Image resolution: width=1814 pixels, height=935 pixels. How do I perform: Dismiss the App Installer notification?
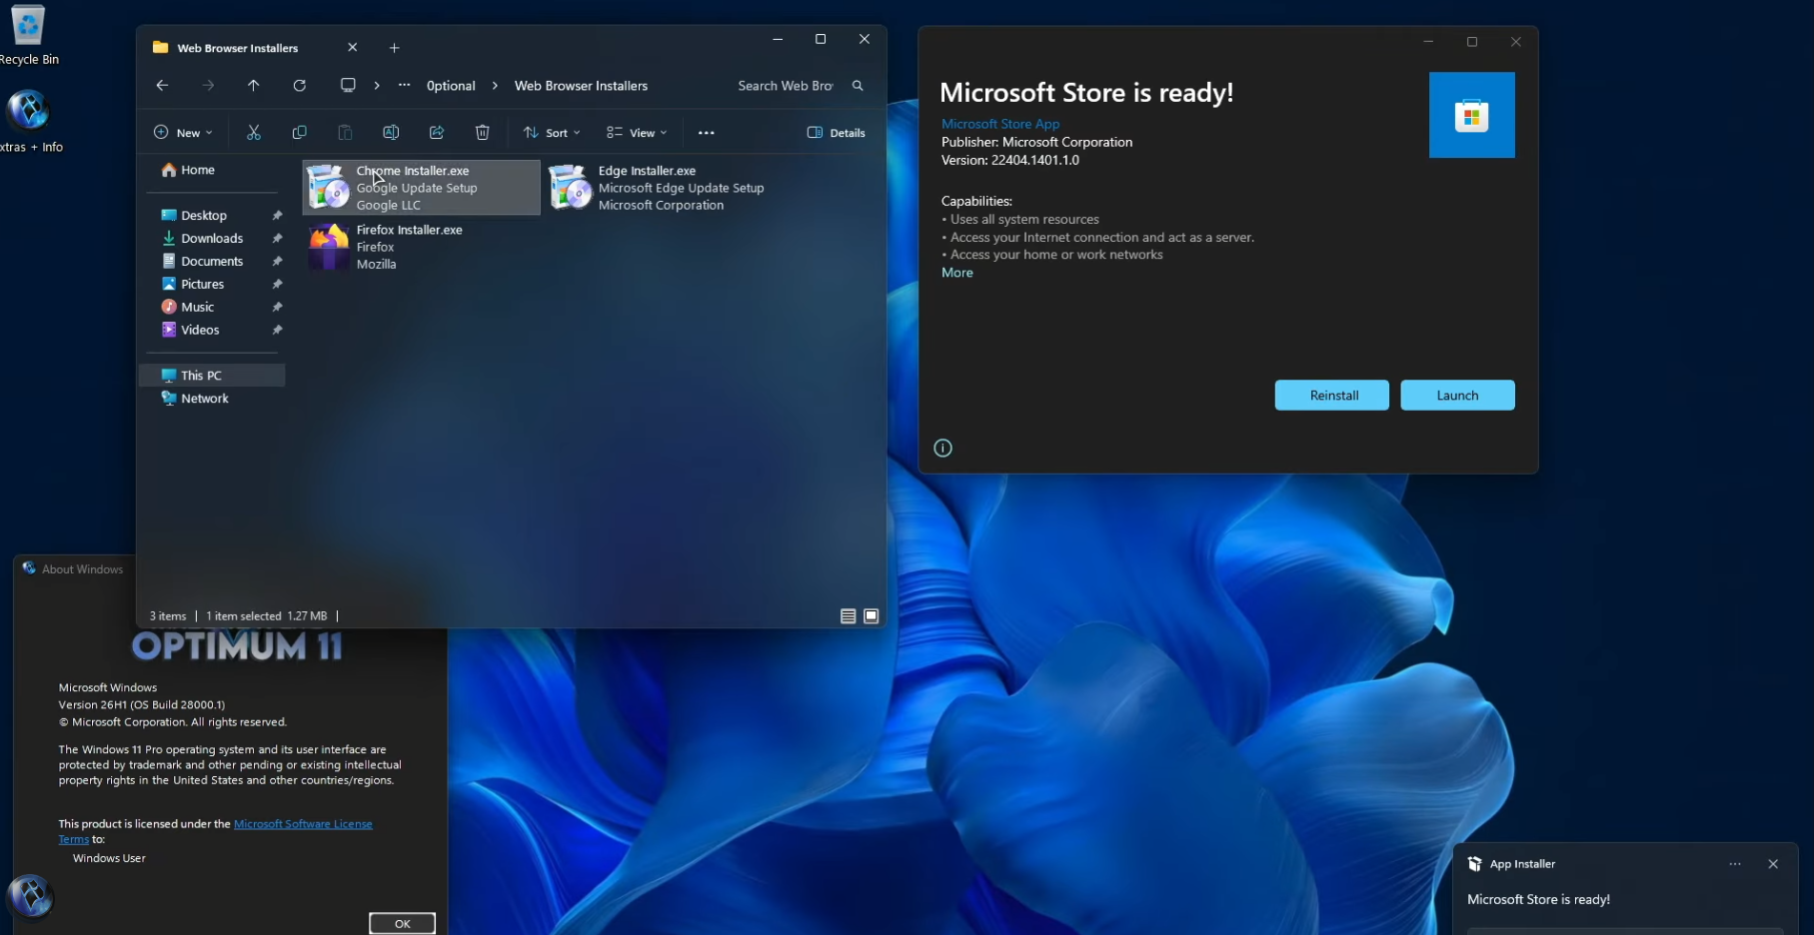1773,864
